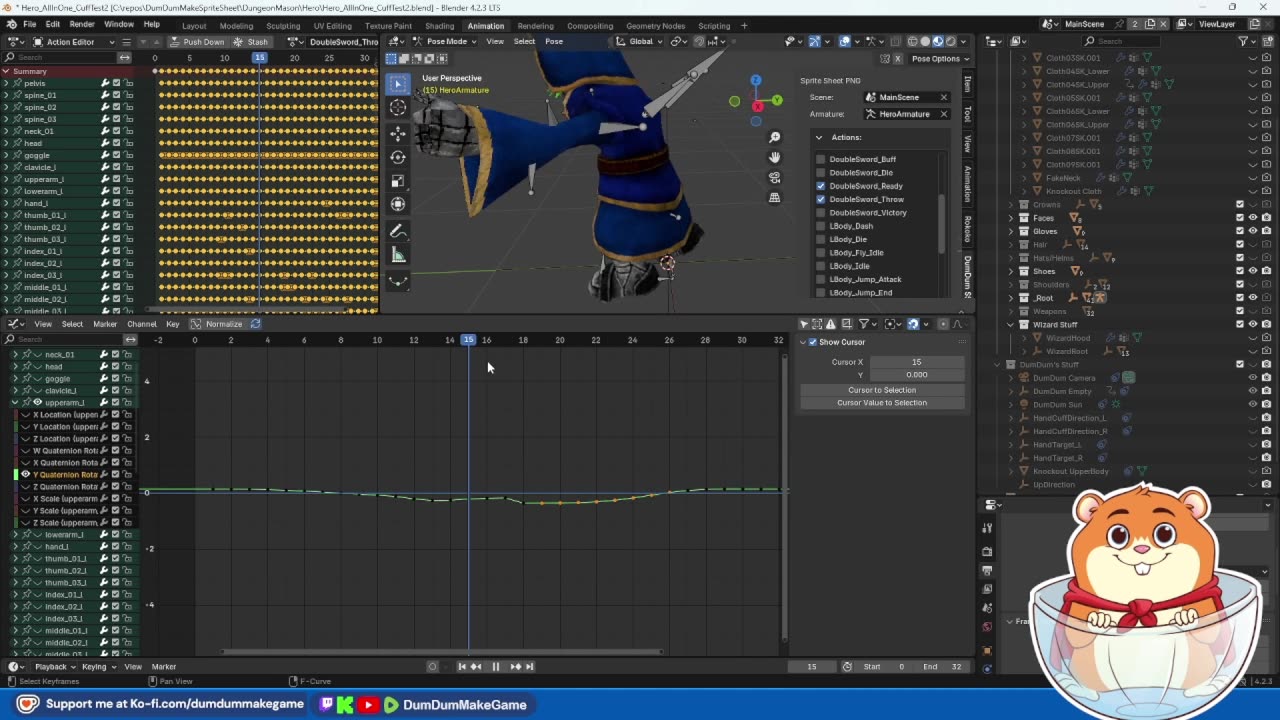Click Cursor to Selection button
Image resolution: width=1280 pixels, height=720 pixels.
(882, 390)
